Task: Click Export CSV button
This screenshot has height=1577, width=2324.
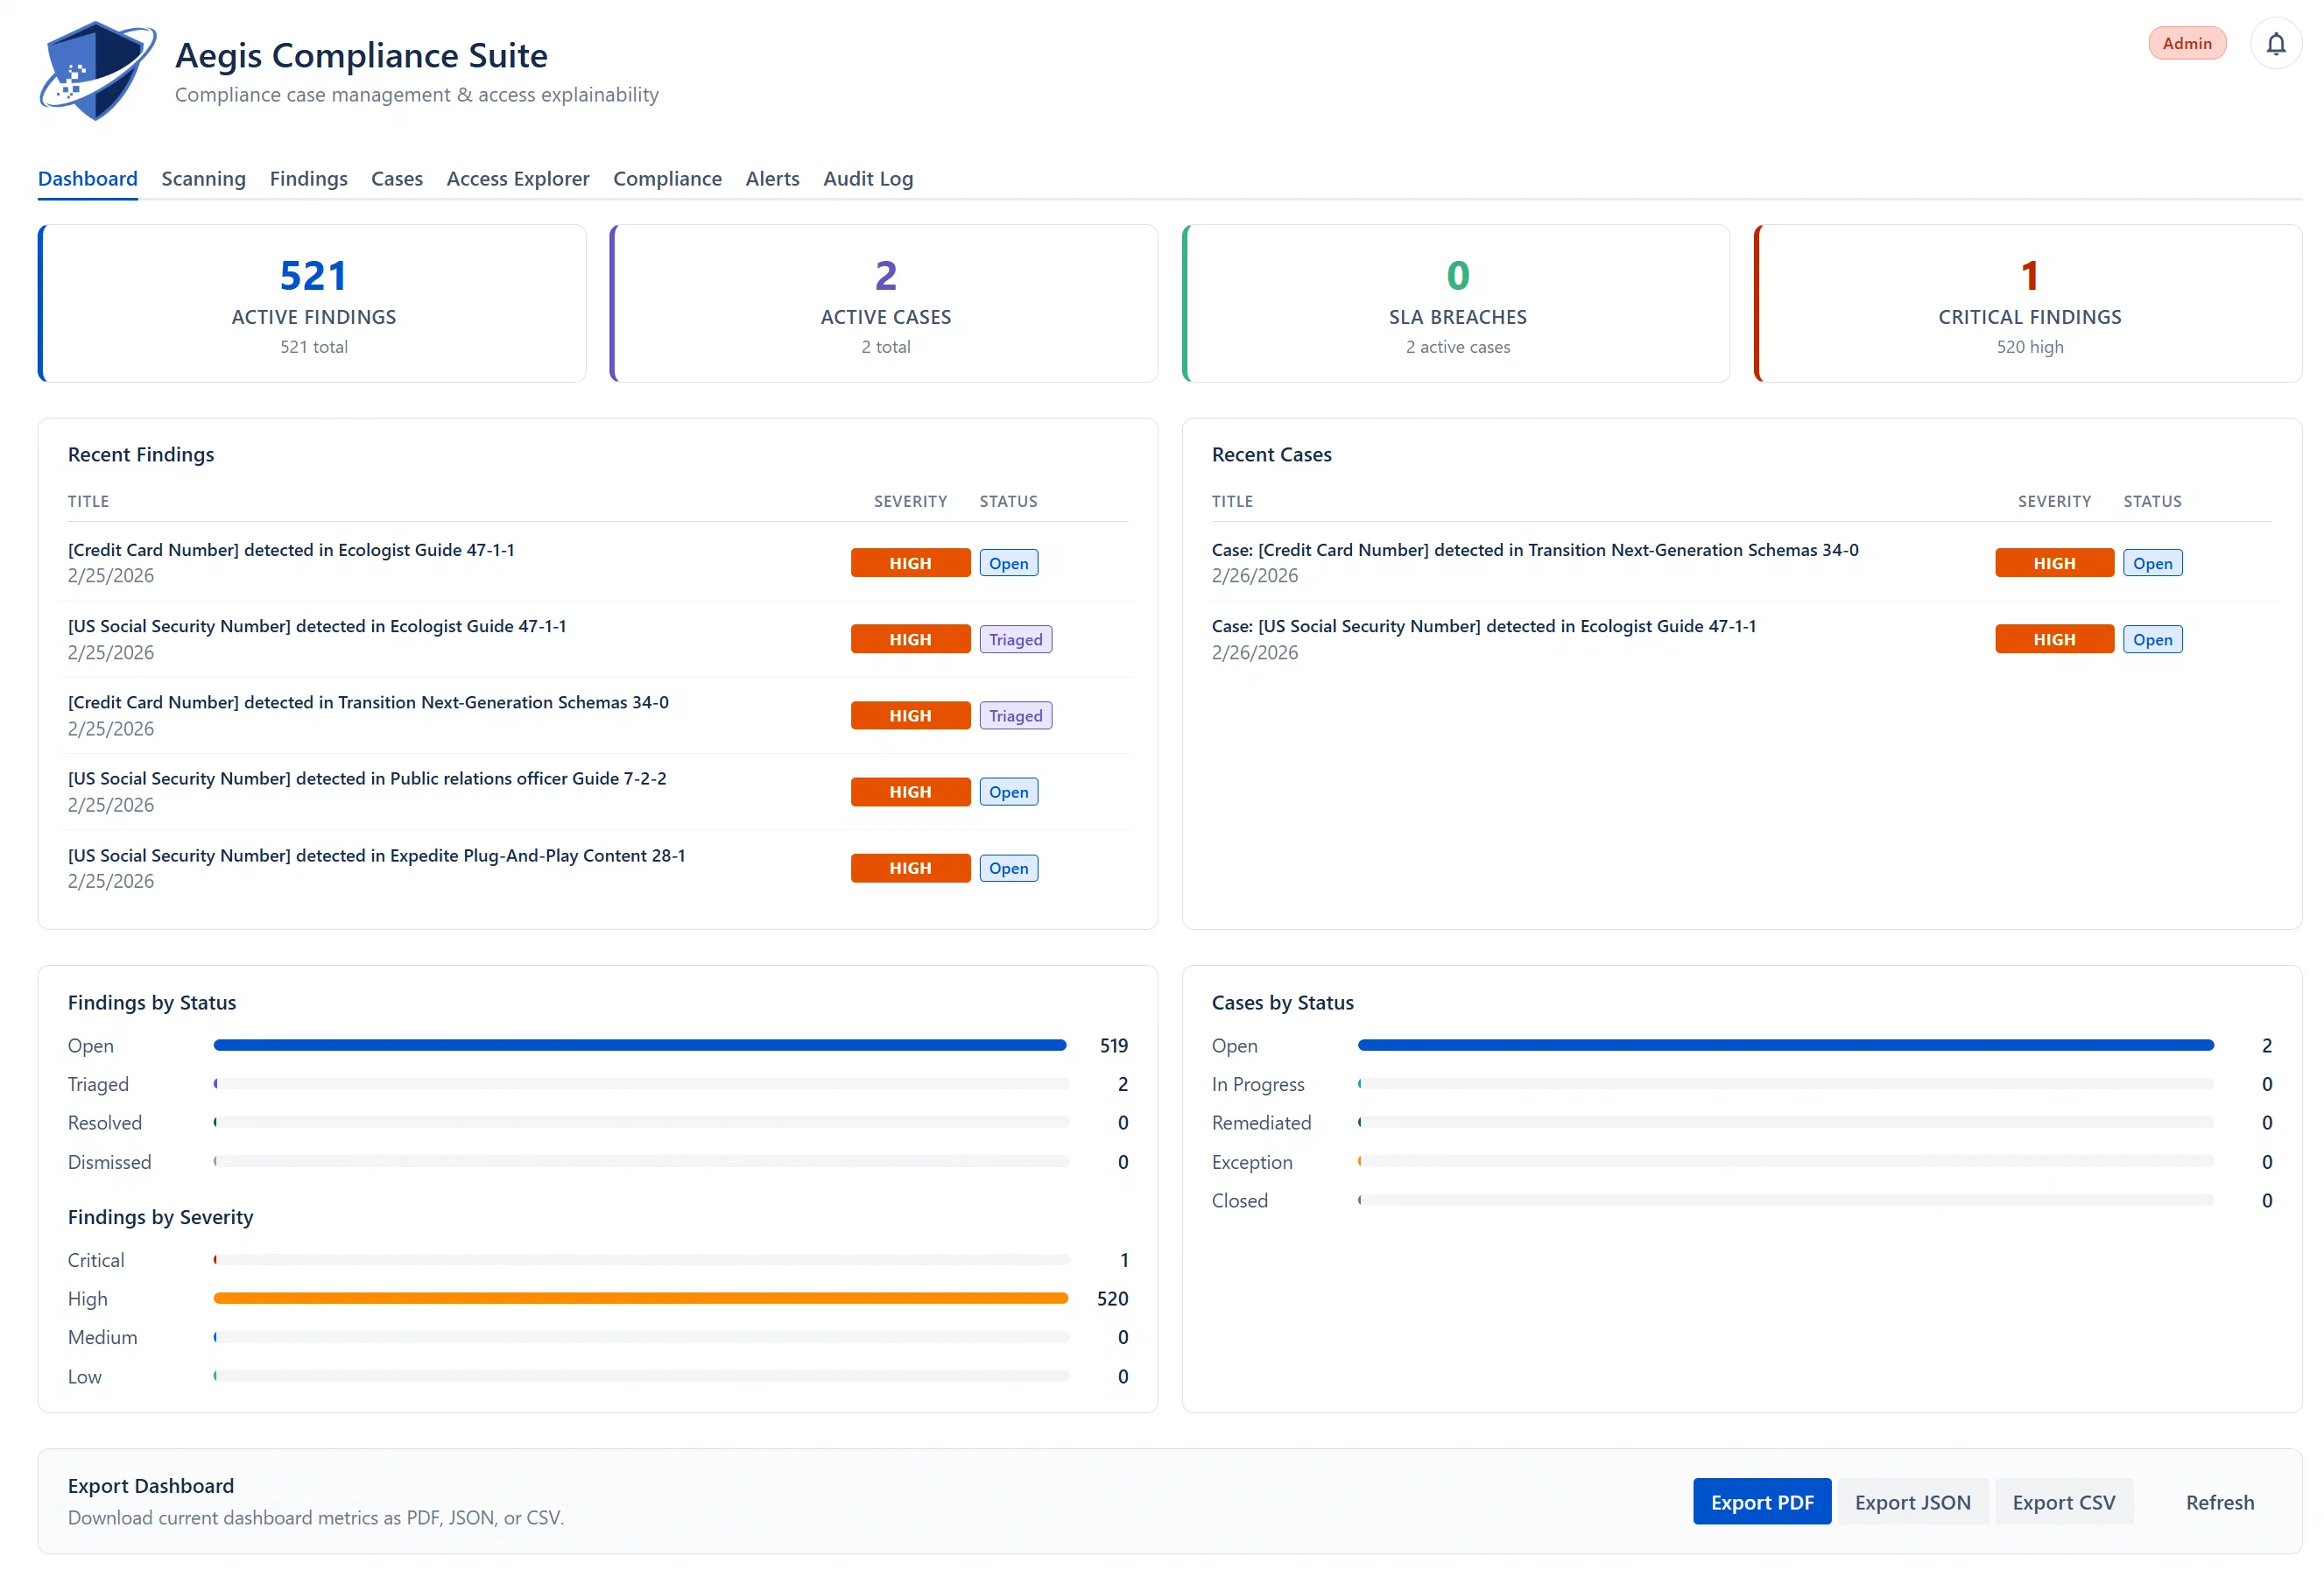Action: (2063, 1501)
